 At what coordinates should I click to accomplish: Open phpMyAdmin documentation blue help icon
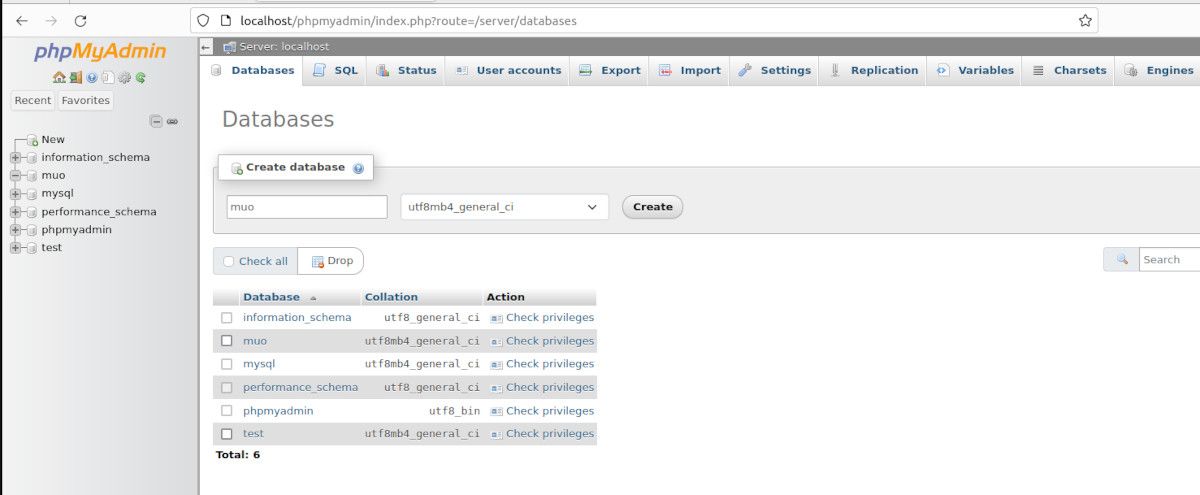click(x=92, y=77)
